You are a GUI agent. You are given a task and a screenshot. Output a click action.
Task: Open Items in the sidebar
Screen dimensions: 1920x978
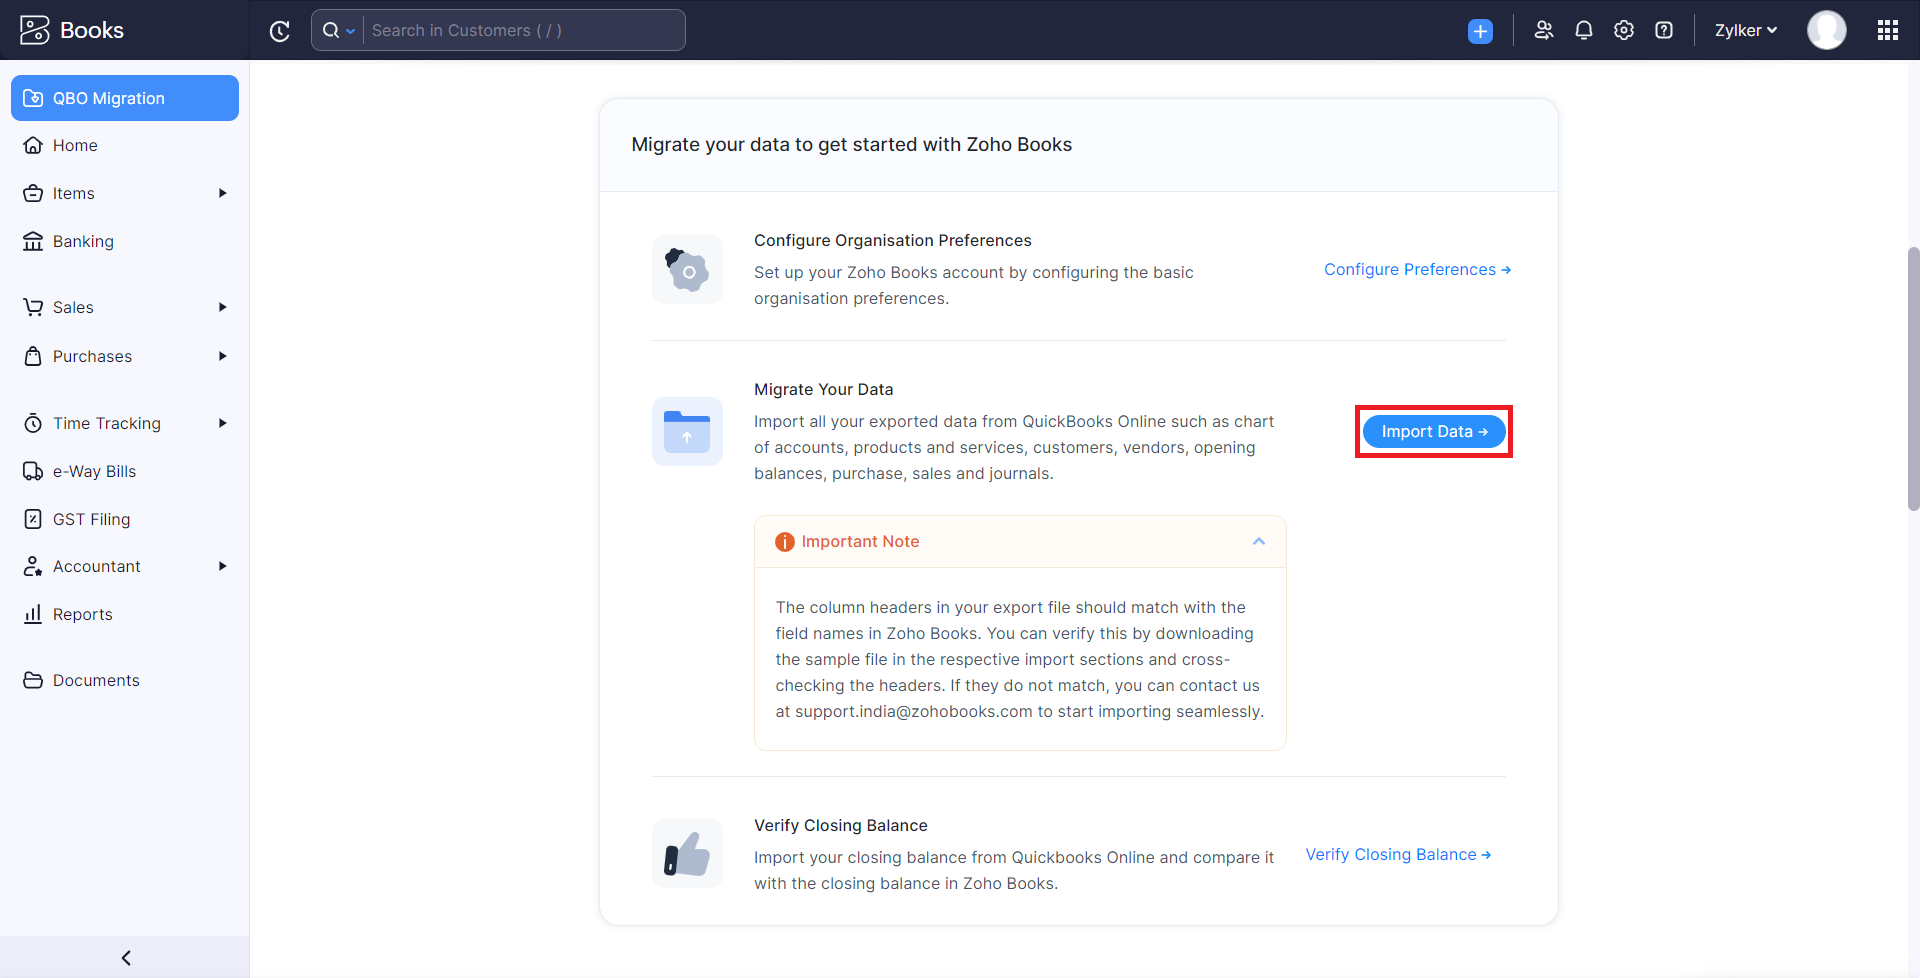pyautogui.click(x=125, y=193)
